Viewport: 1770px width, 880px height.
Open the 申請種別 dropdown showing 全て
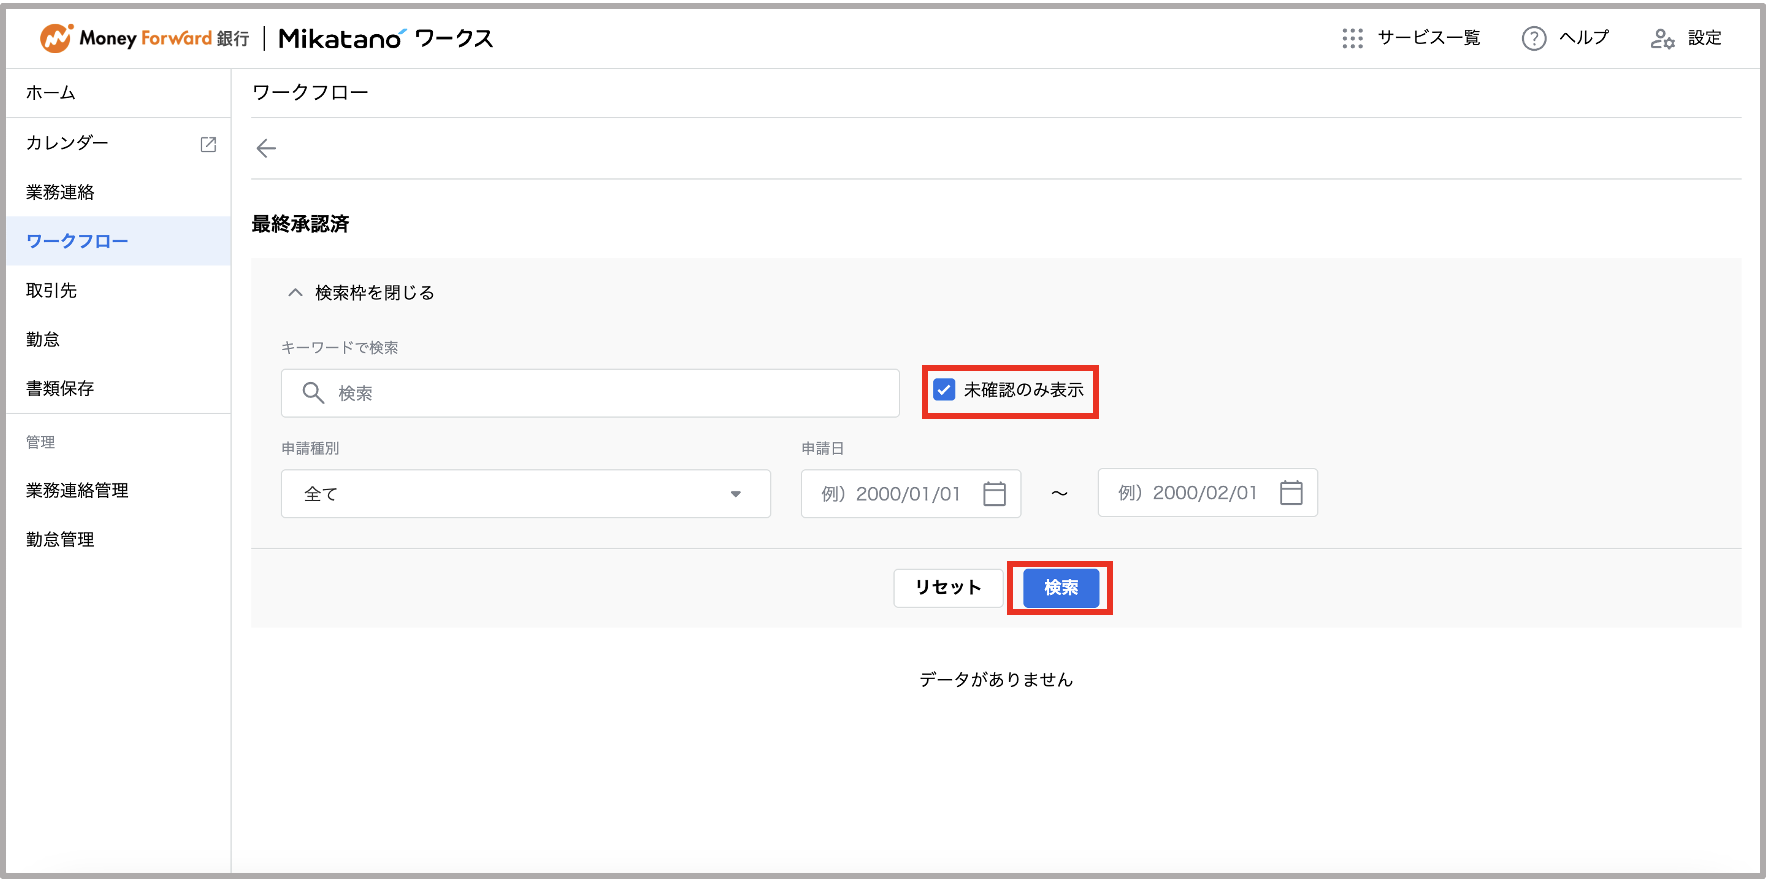[x=526, y=494]
